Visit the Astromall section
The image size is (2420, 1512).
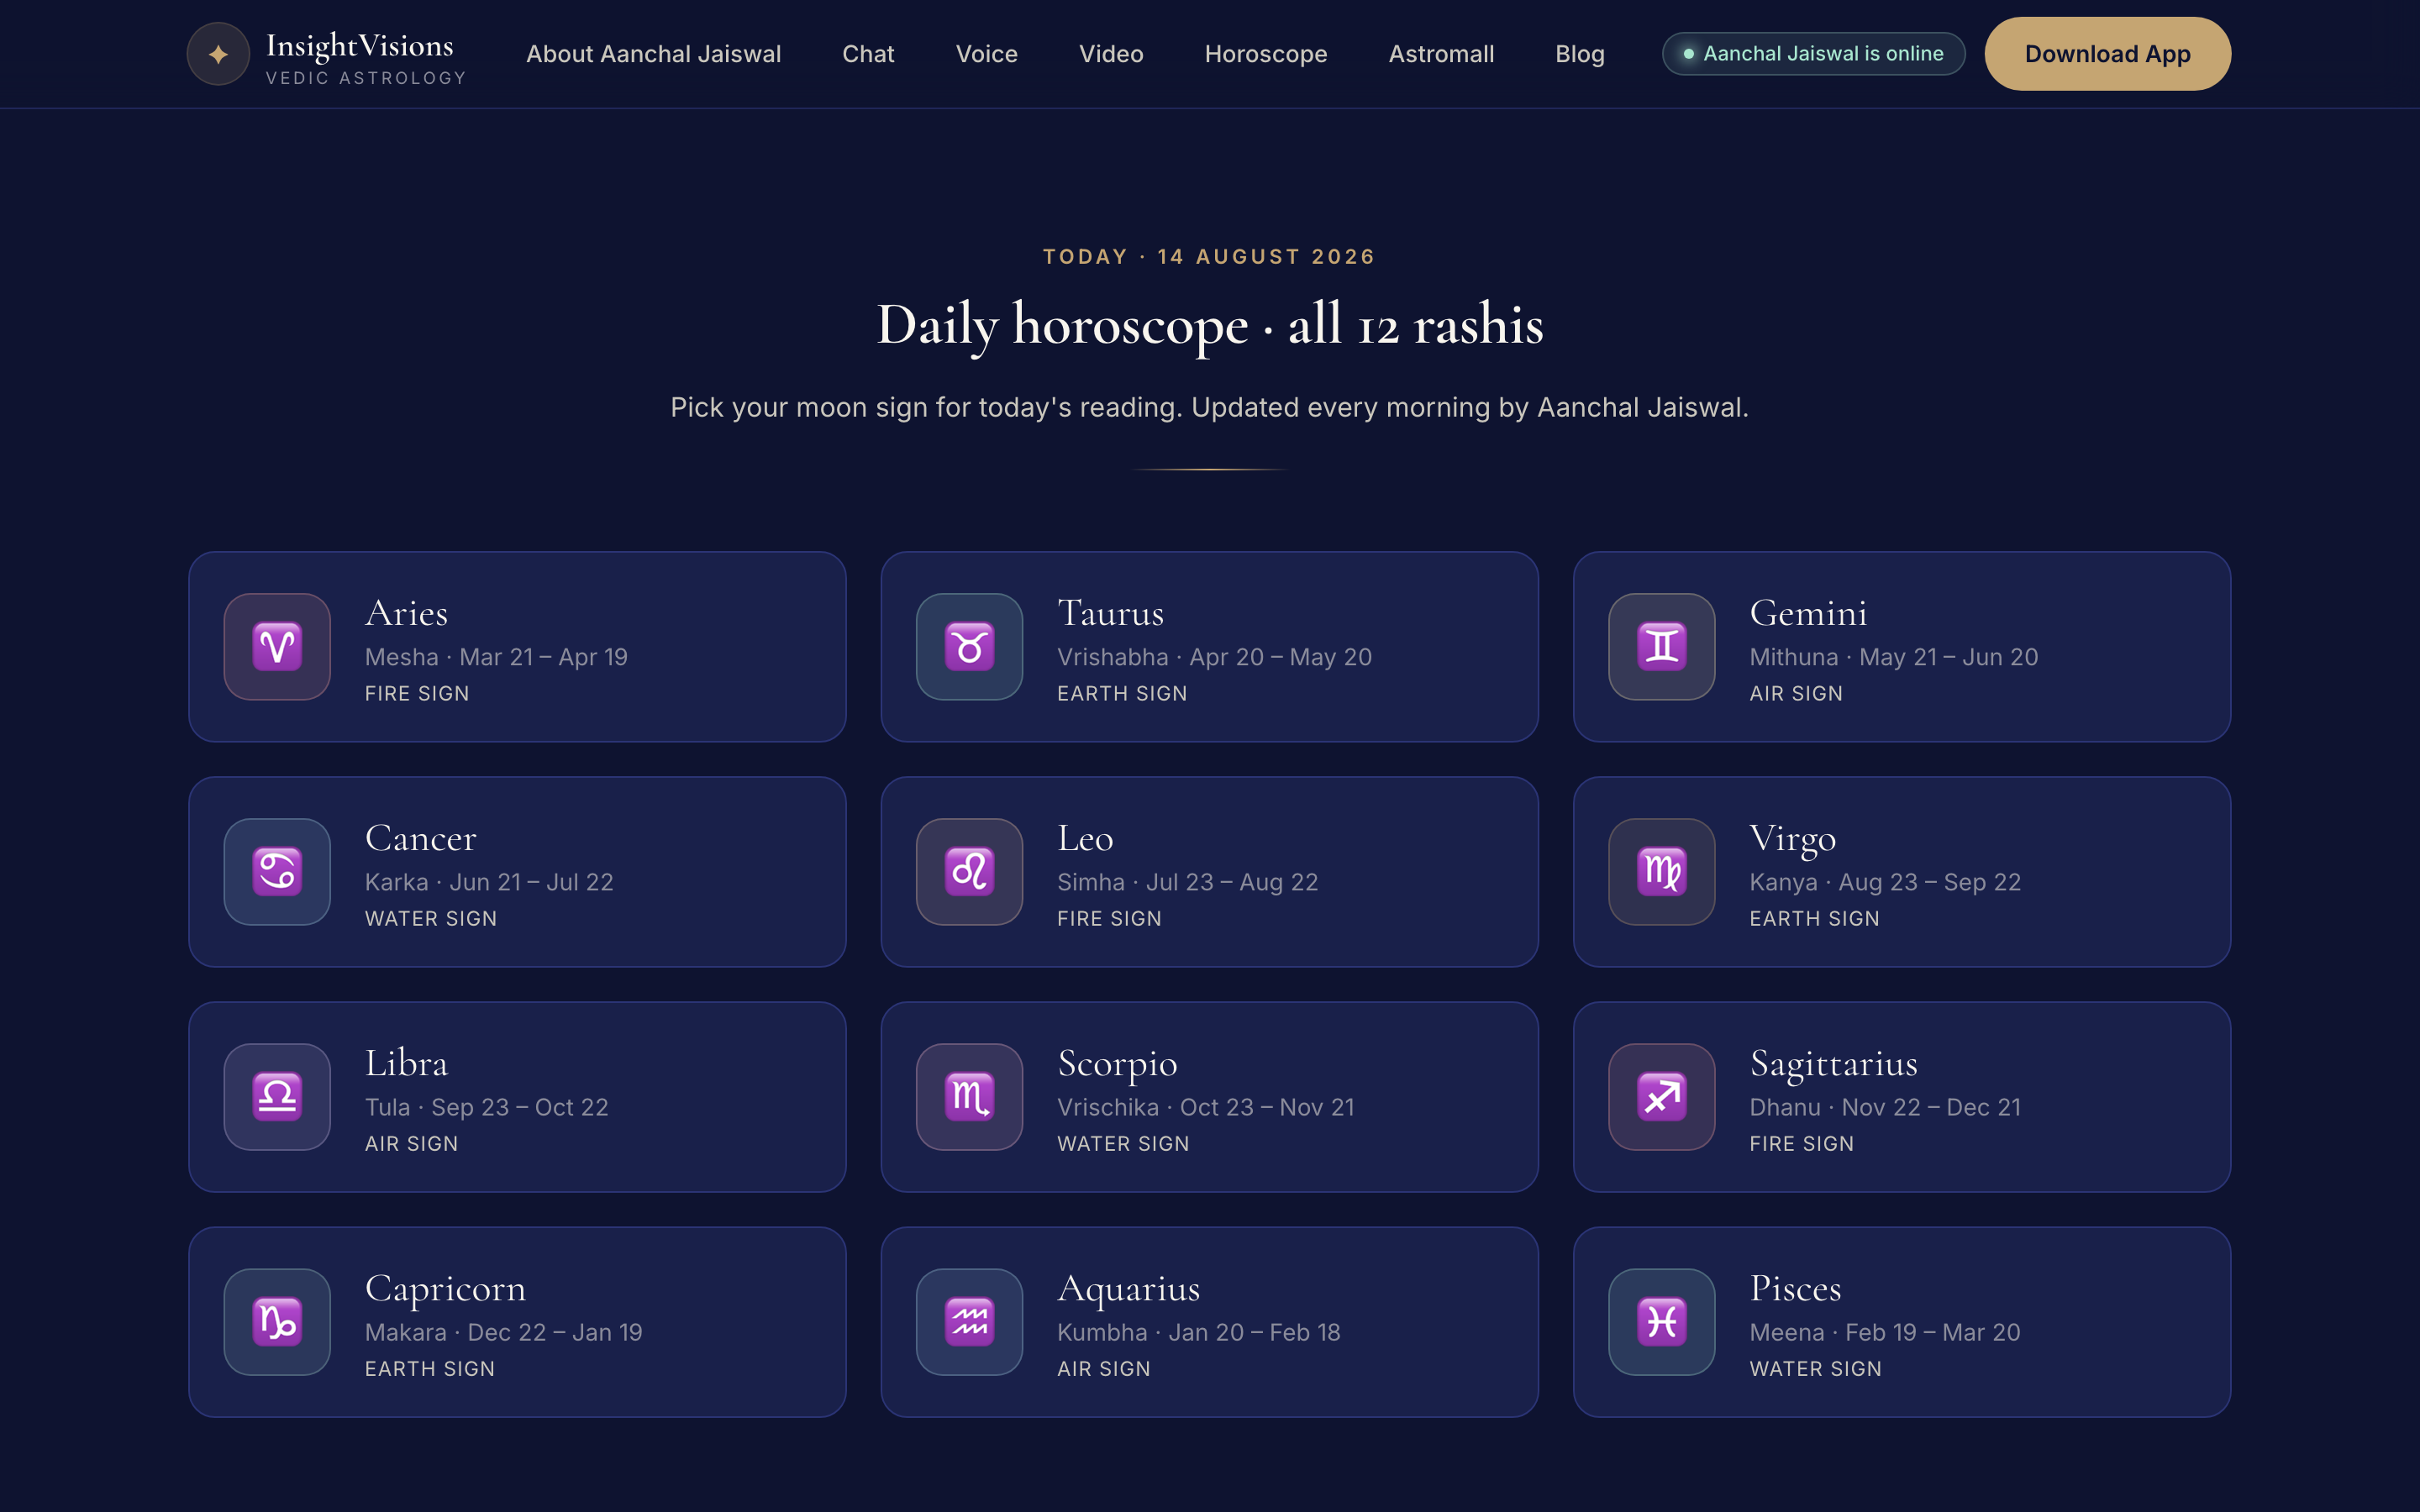tap(1441, 54)
